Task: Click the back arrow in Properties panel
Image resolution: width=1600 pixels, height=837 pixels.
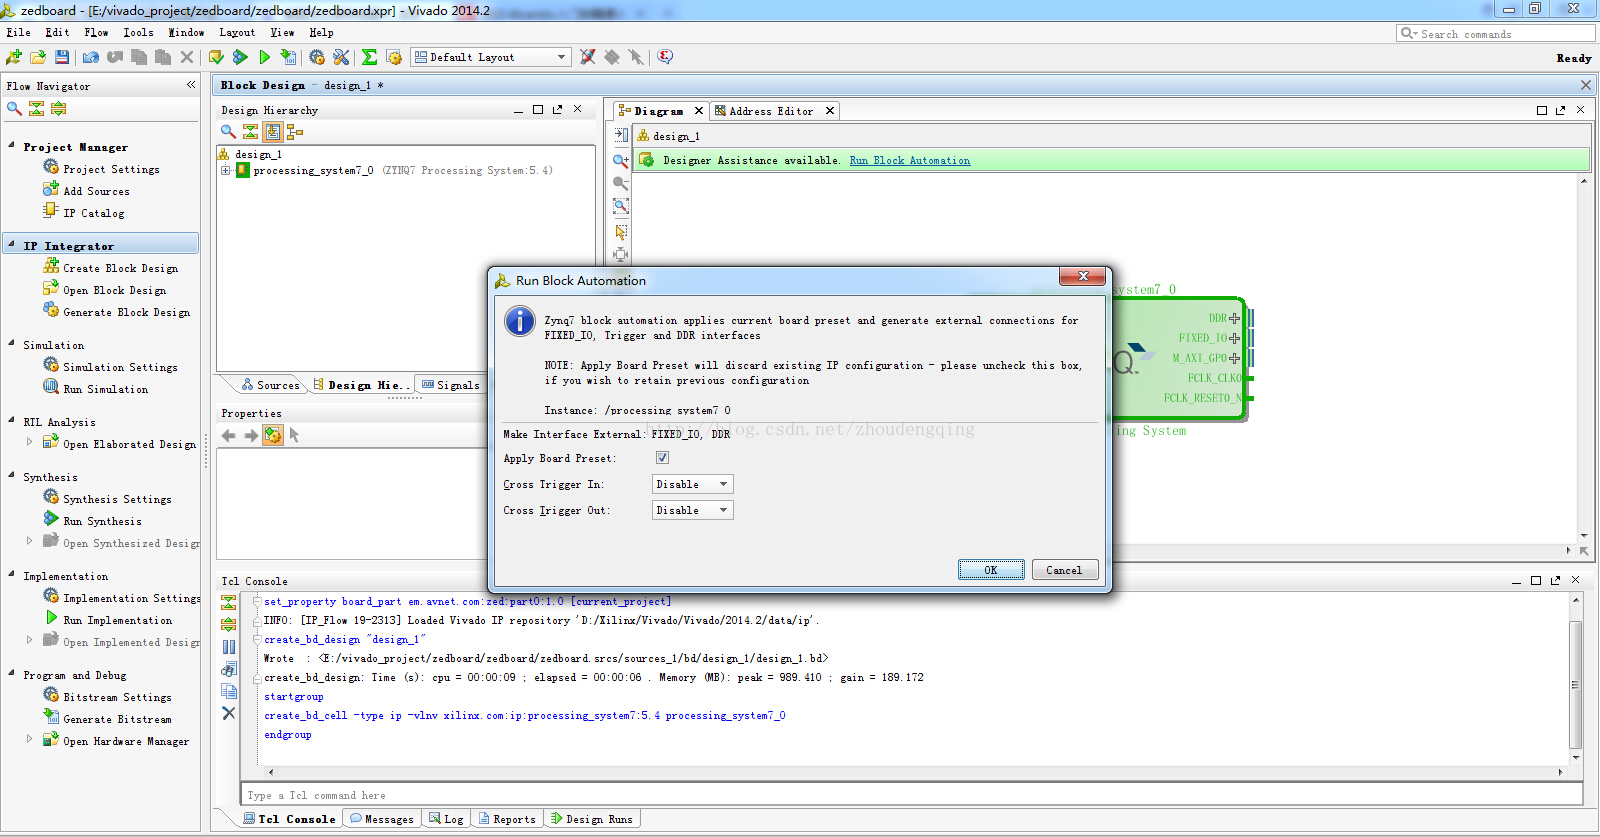Action: click(x=228, y=435)
